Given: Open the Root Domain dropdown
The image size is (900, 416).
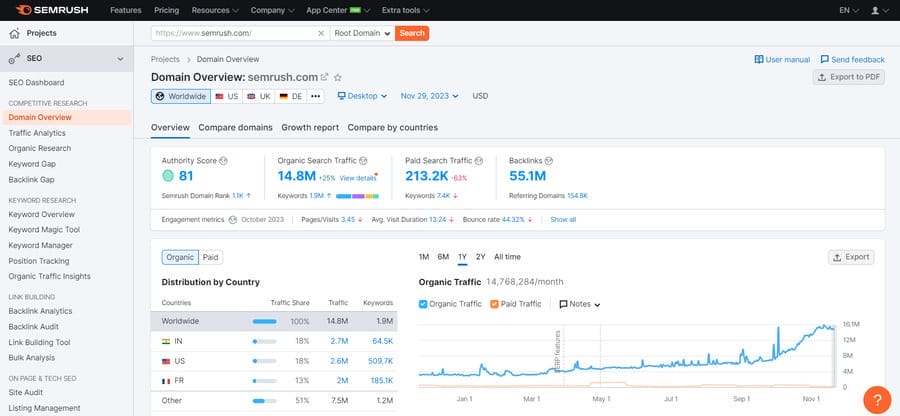Looking at the screenshot, I should click(362, 33).
